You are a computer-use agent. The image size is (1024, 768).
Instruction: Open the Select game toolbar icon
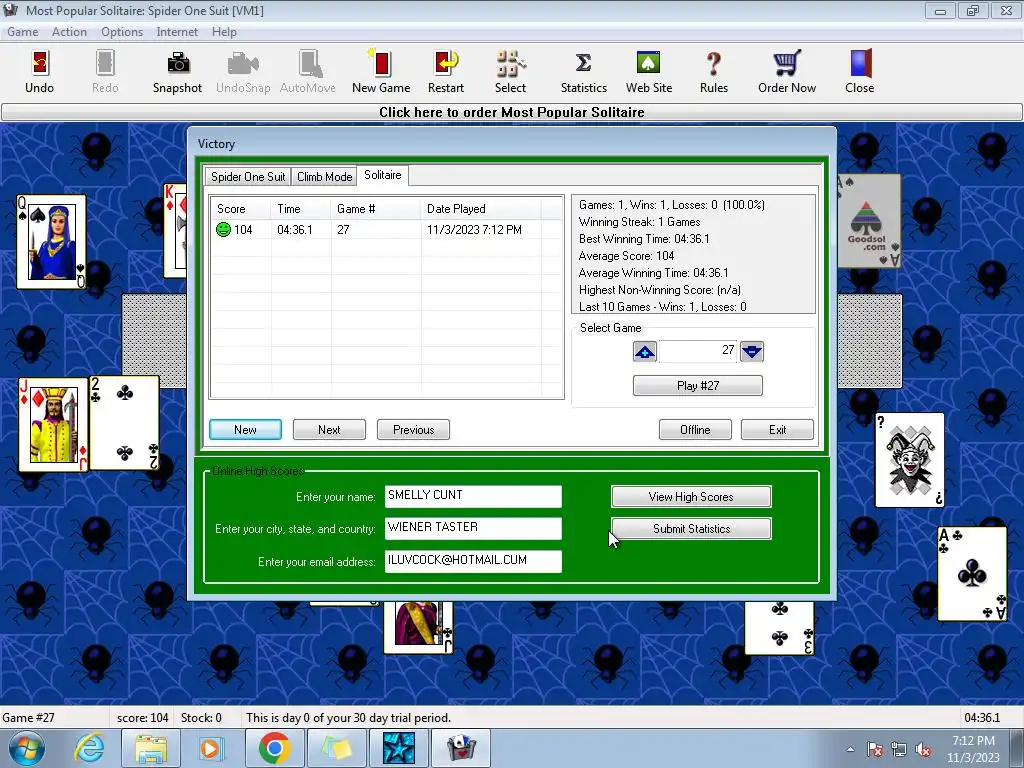click(510, 71)
